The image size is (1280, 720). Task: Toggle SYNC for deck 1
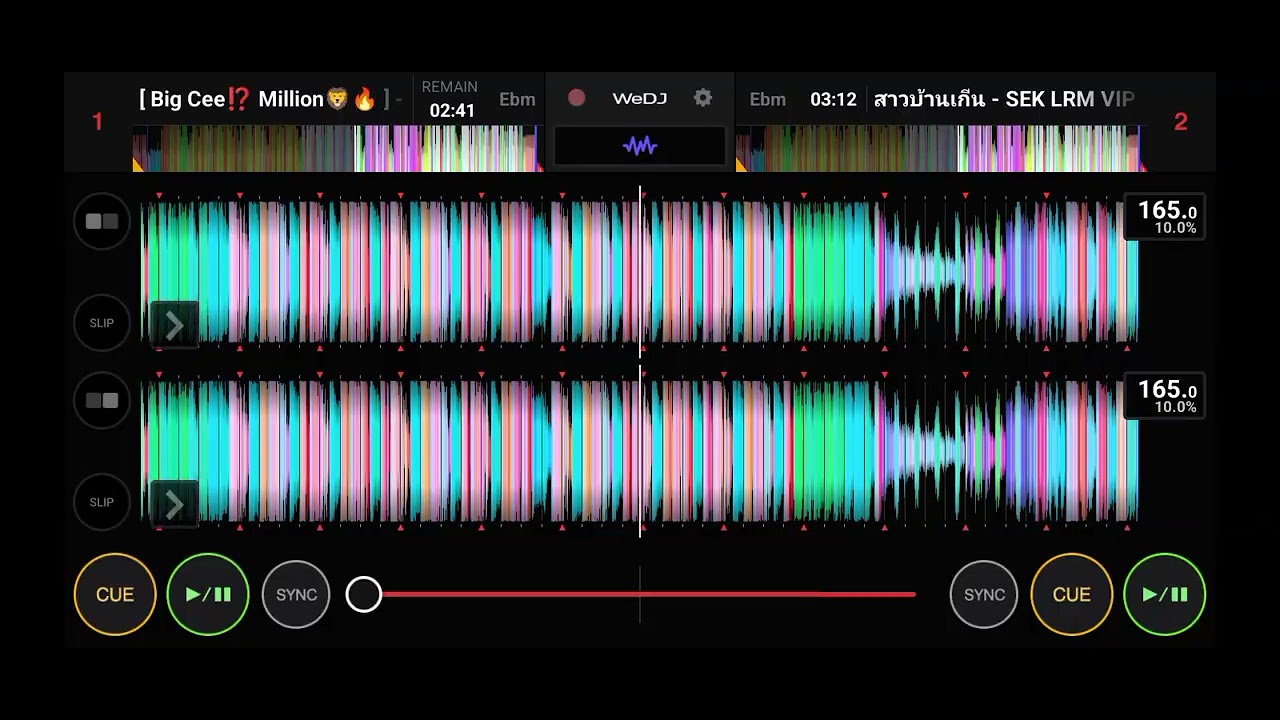tap(296, 594)
